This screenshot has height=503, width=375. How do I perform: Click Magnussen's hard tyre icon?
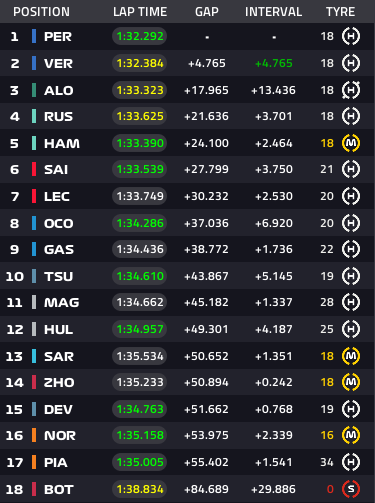click(351, 302)
